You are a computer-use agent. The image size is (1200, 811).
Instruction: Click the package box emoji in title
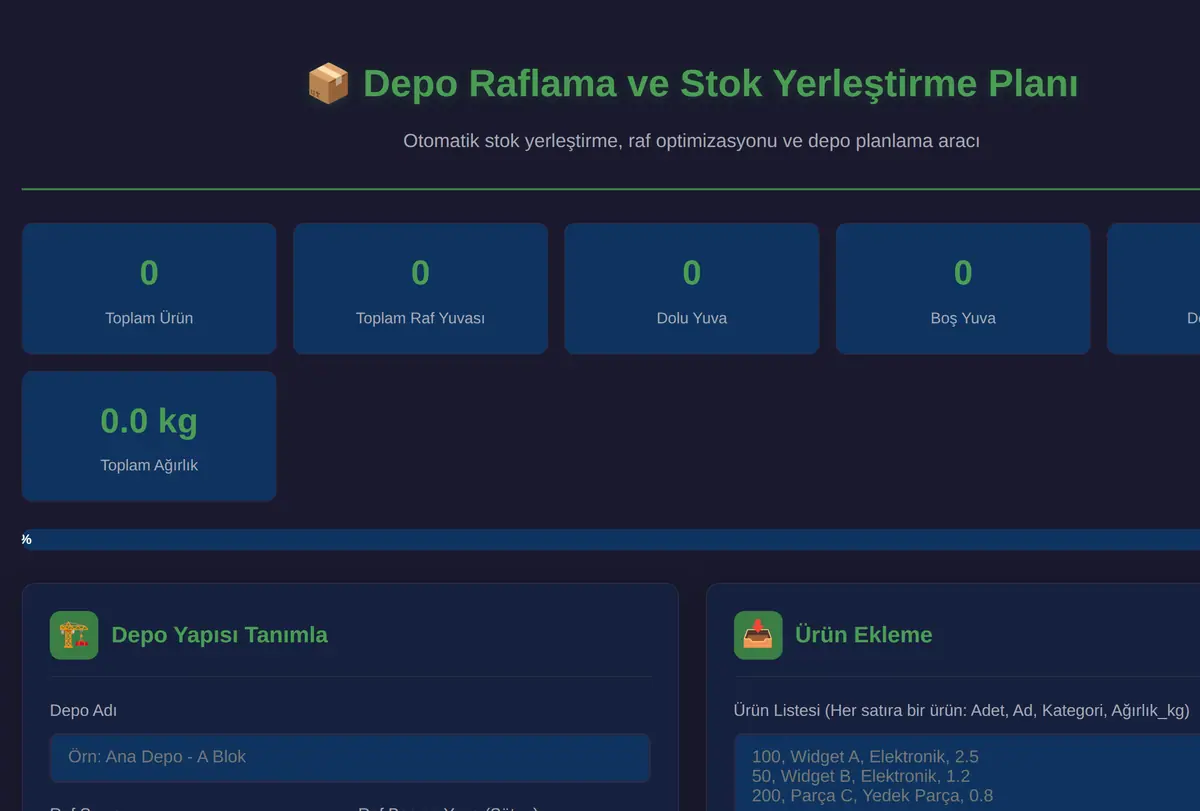pyautogui.click(x=328, y=83)
